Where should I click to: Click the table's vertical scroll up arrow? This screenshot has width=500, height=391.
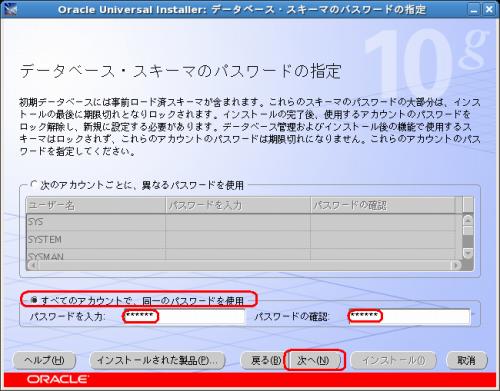(x=468, y=220)
